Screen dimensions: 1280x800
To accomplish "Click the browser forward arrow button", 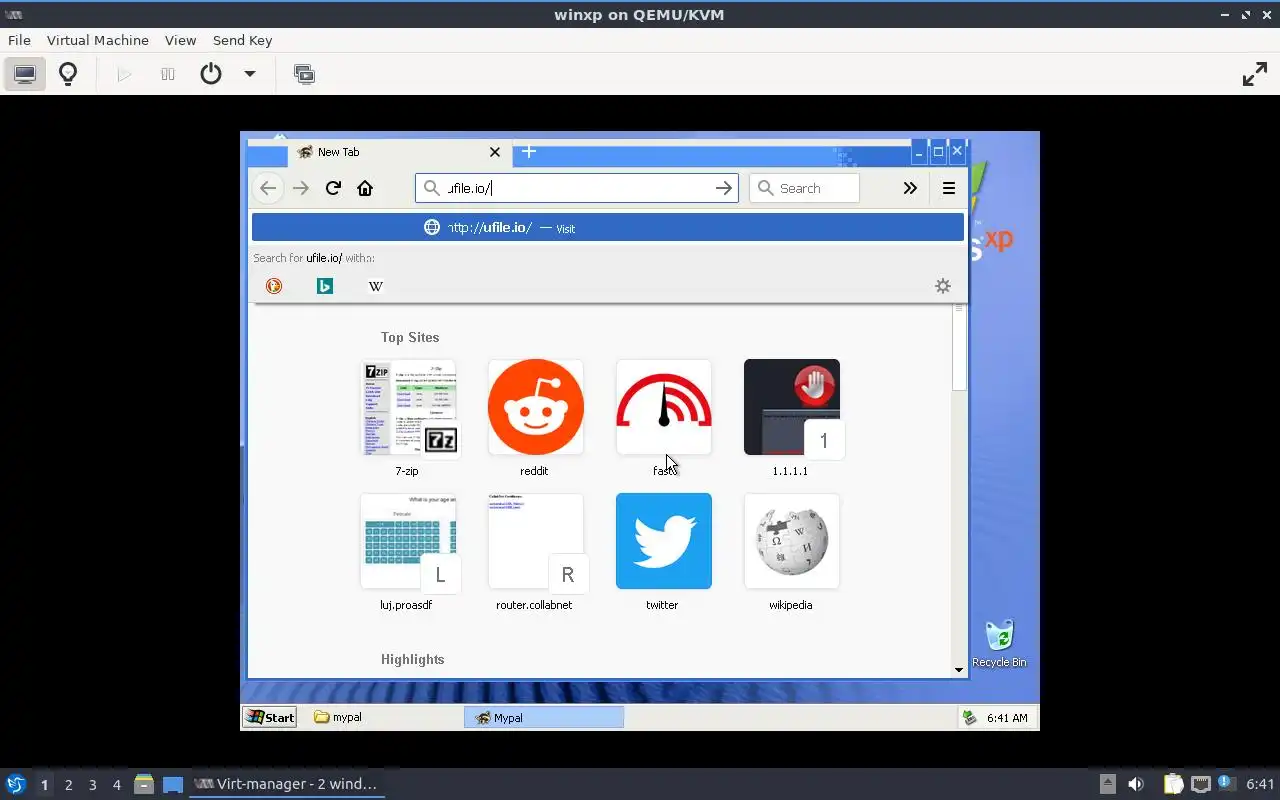I will point(300,188).
